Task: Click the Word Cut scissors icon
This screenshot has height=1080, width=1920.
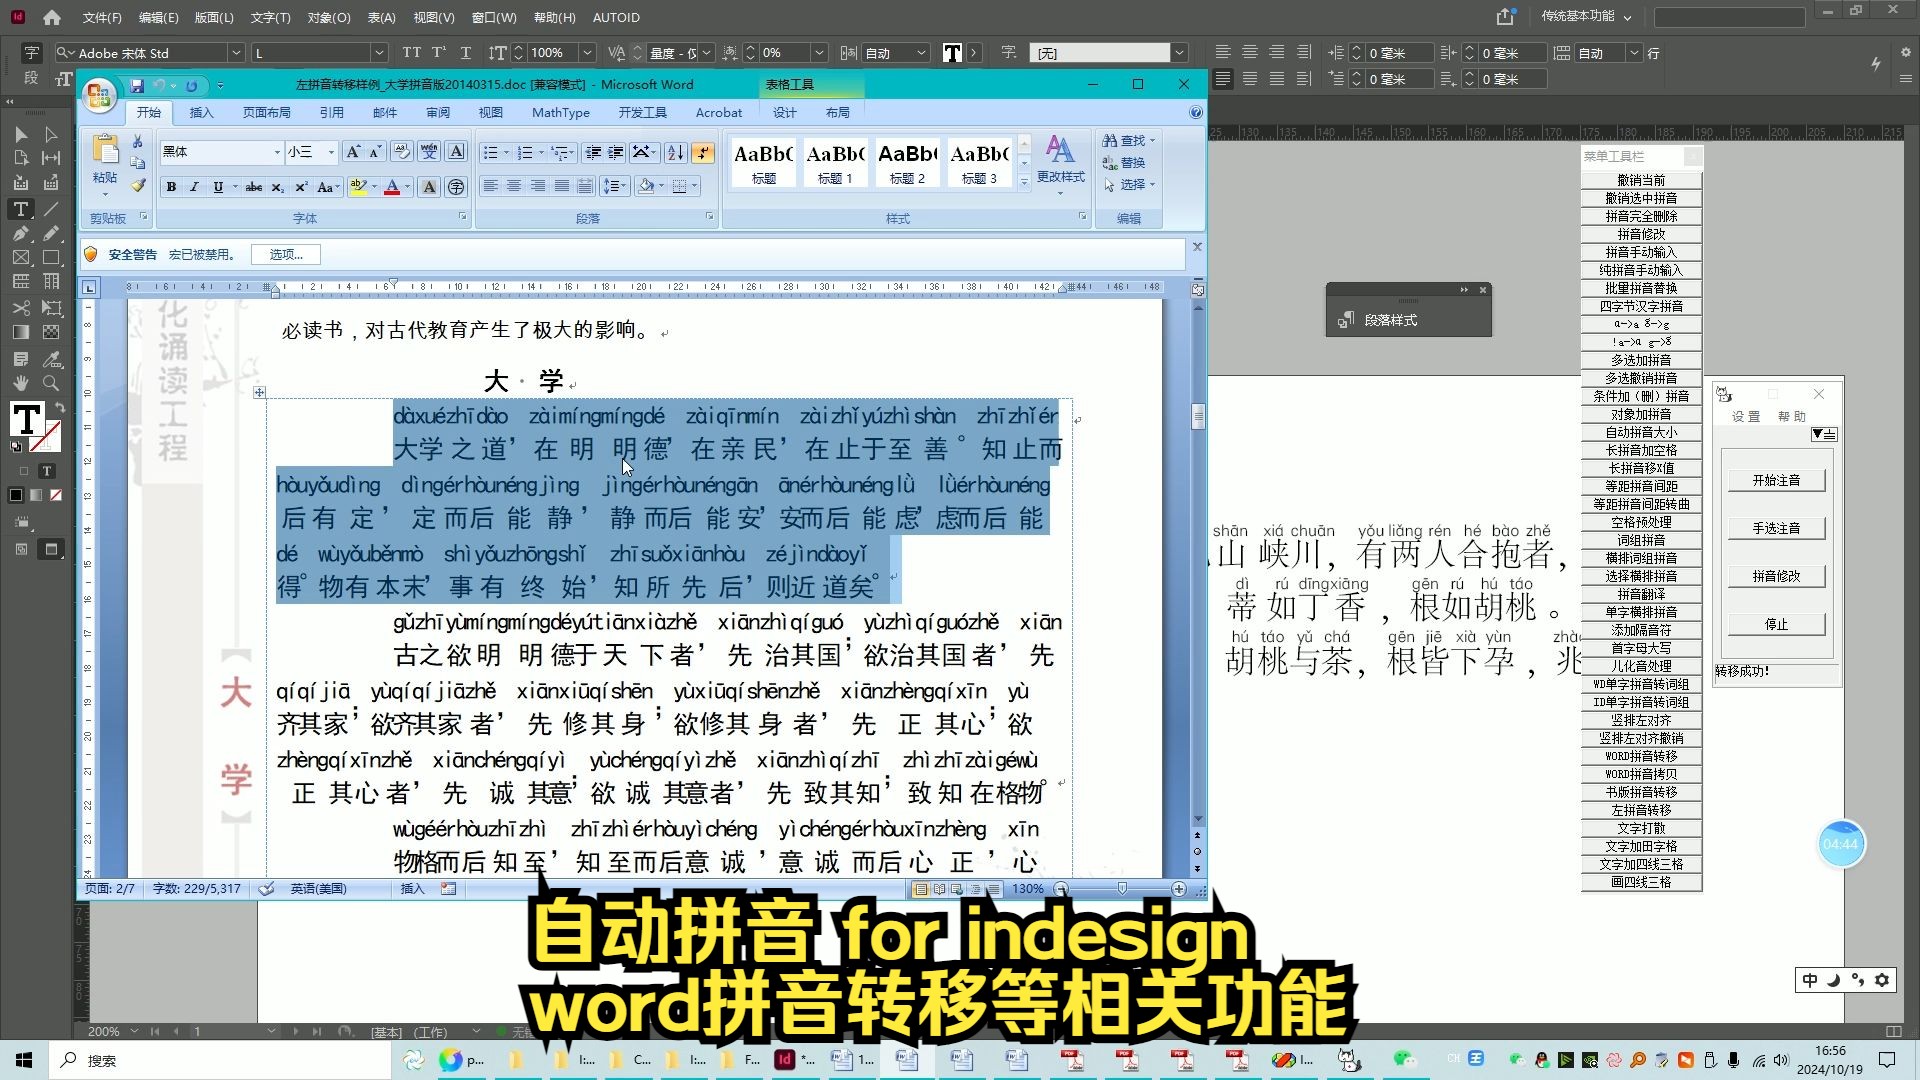Action: (138, 142)
